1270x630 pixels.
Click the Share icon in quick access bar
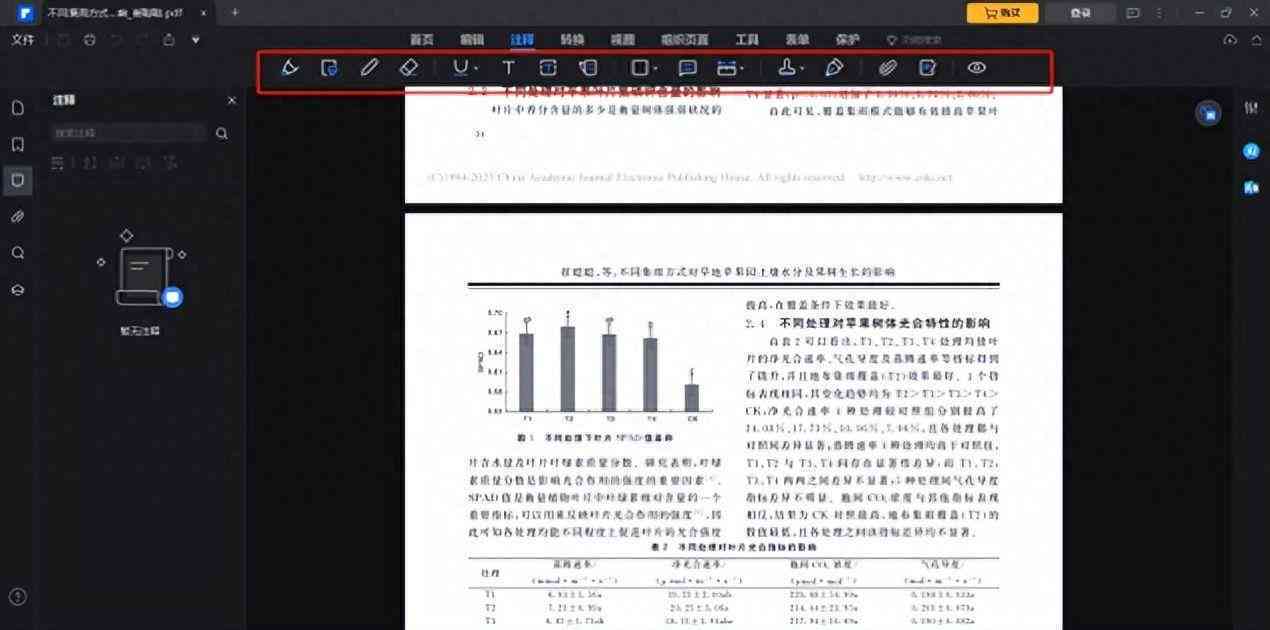click(x=169, y=40)
